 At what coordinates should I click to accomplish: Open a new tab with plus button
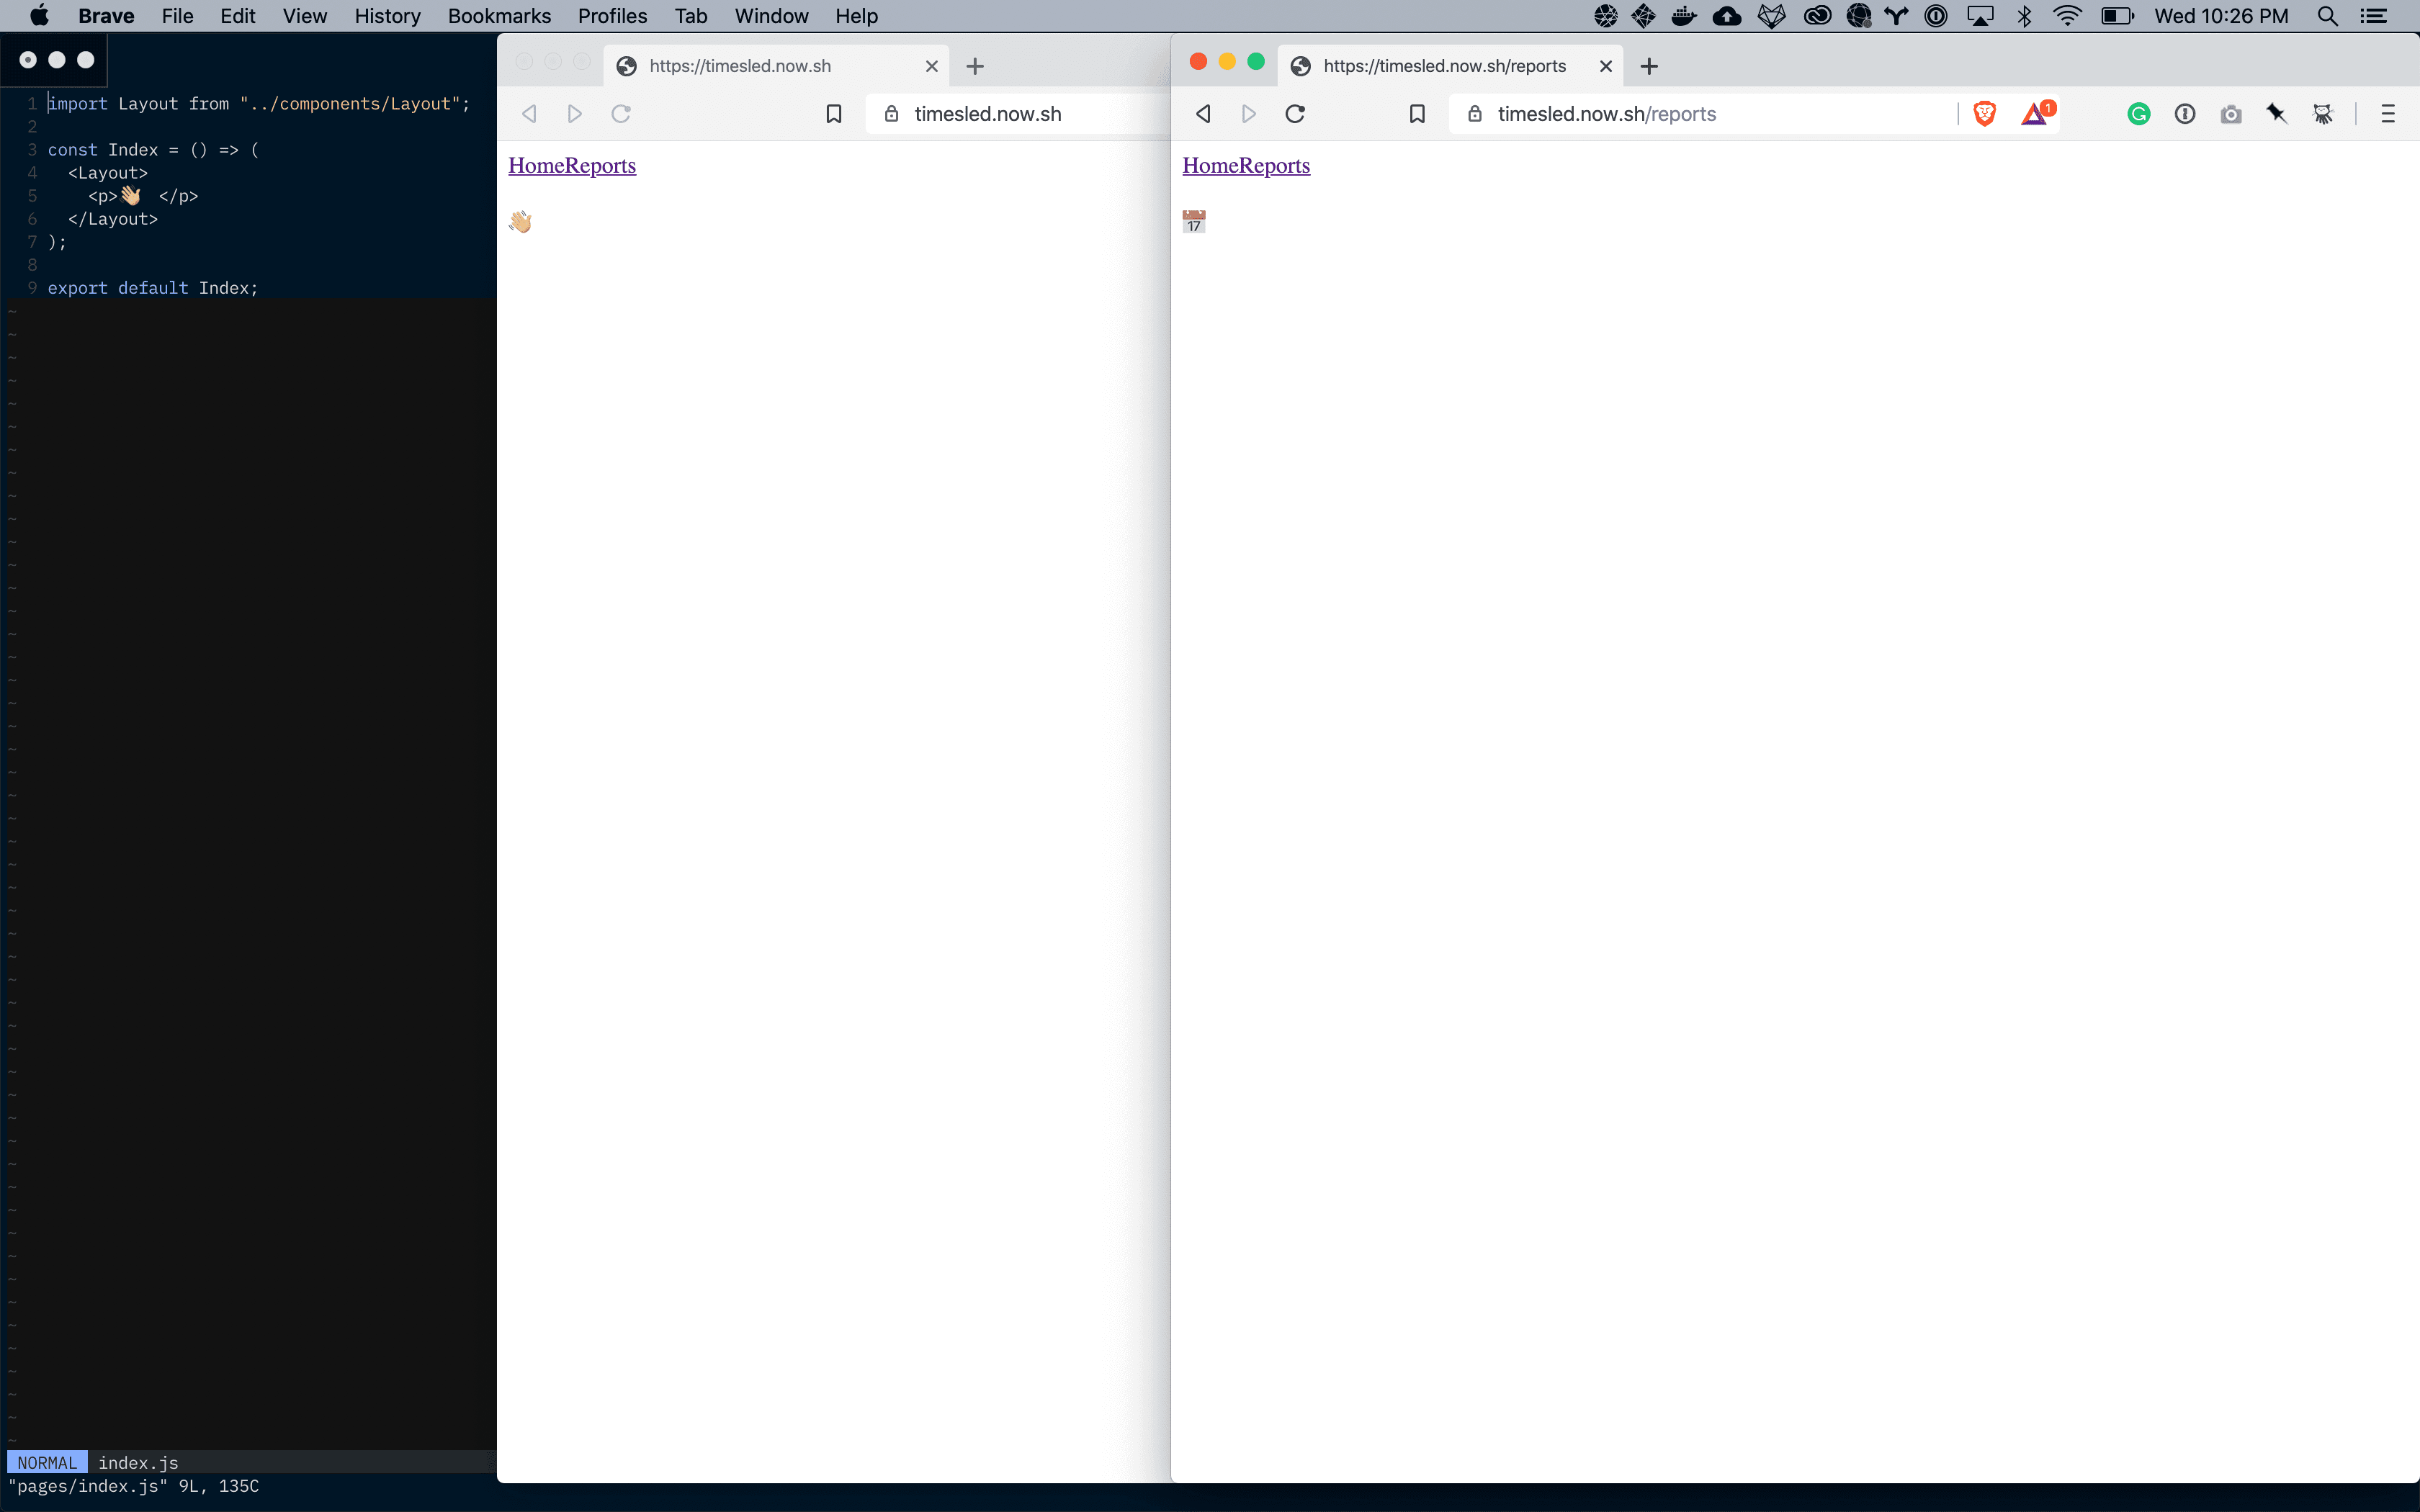[x=1649, y=65]
